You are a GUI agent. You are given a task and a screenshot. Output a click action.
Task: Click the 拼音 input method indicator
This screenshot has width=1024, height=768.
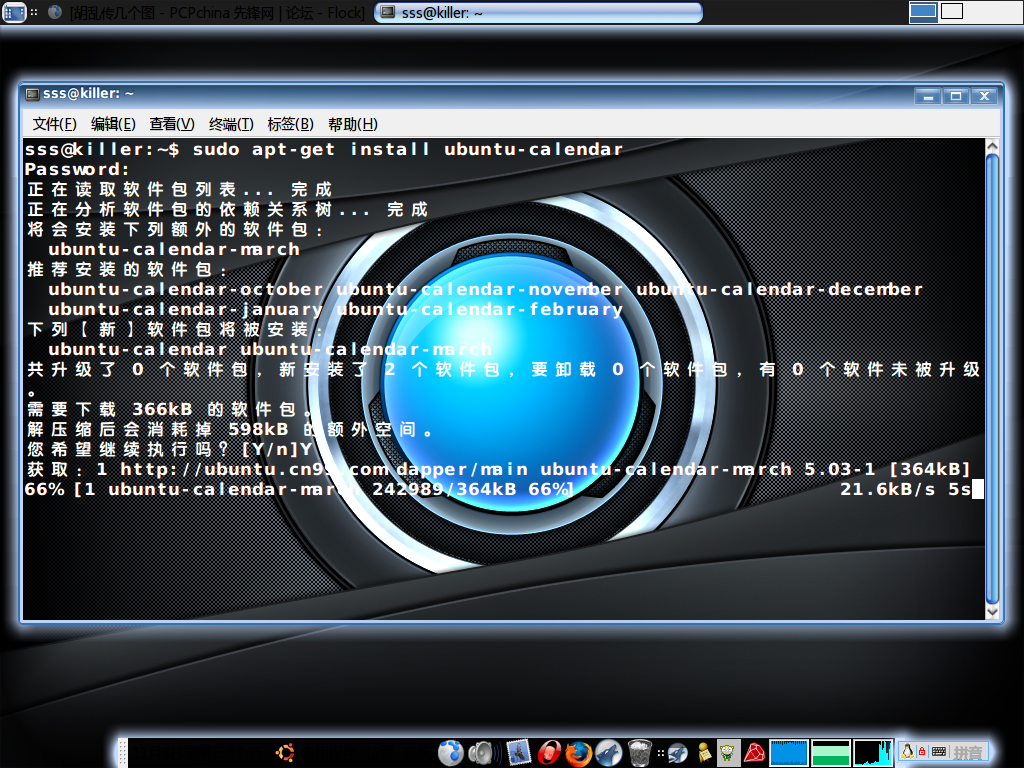967,752
